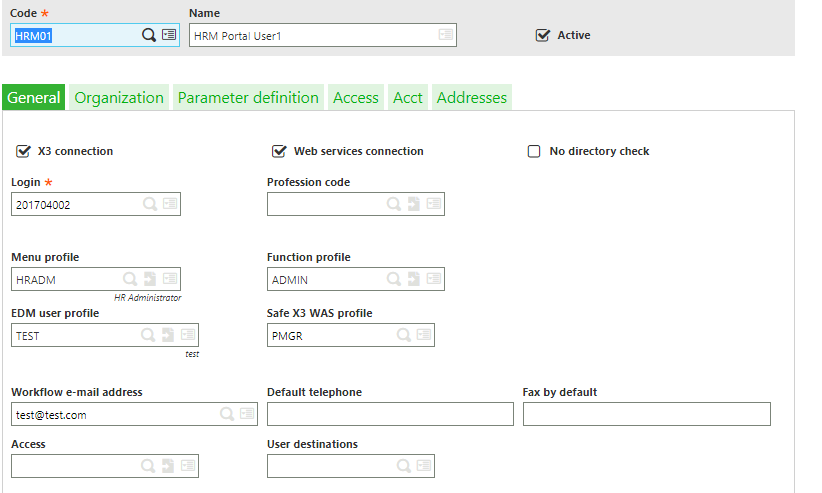Image resolution: width=822 pixels, height=493 pixels.
Task: Uncheck the Active checkbox
Action: pyautogui.click(x=543, y=35)
